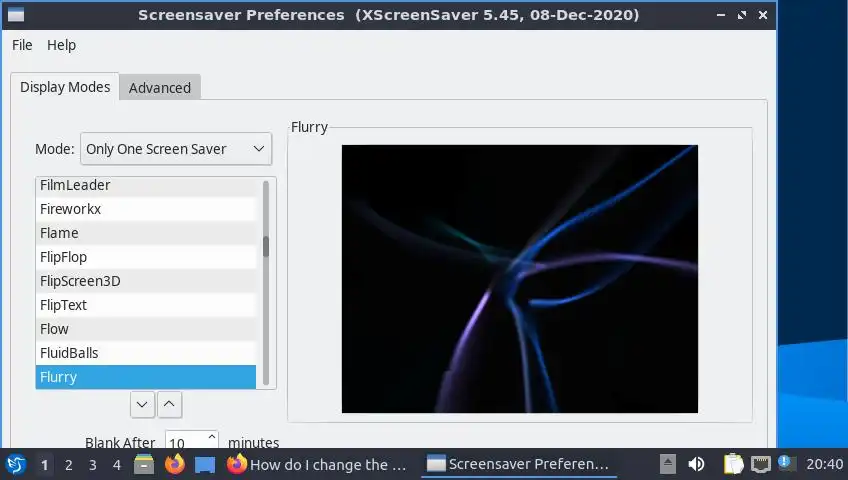Screen dimensions: 848x480
Task: Open the application menu in the taskbar
Action: 16,464
